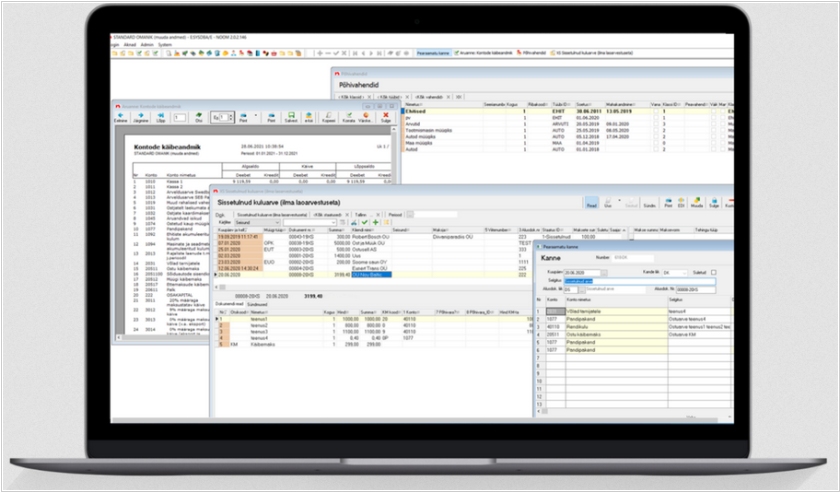Open the Admin menu
The width and height of the screenshot is (840, 492).
pos(146,45)
